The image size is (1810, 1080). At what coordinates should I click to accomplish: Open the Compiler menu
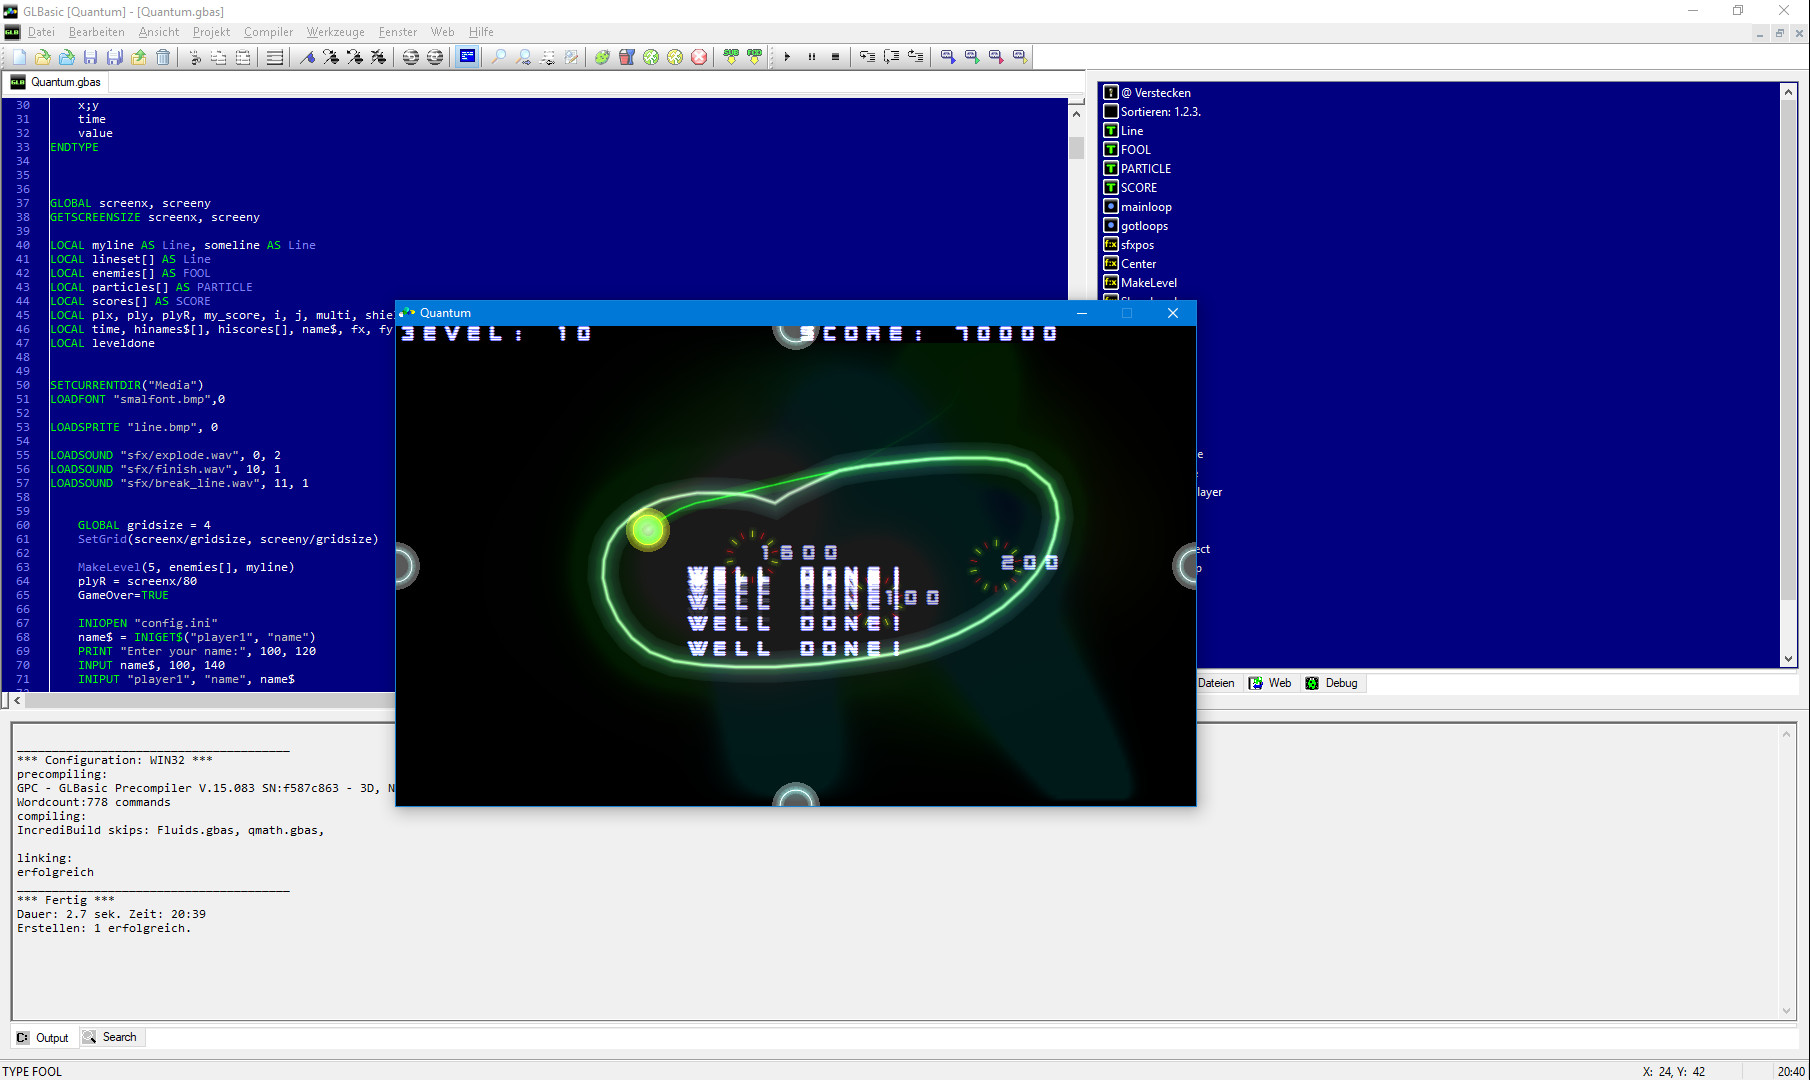coord(268,32)
